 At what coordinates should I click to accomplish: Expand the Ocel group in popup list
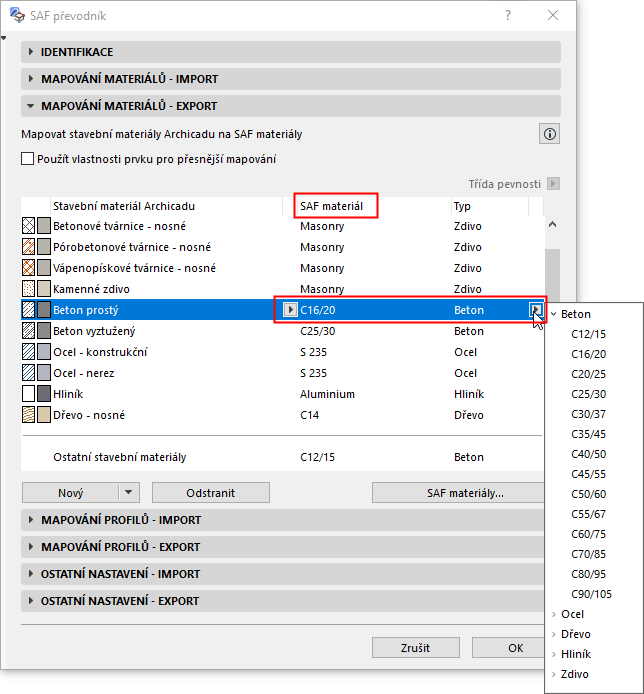point(554,614)
